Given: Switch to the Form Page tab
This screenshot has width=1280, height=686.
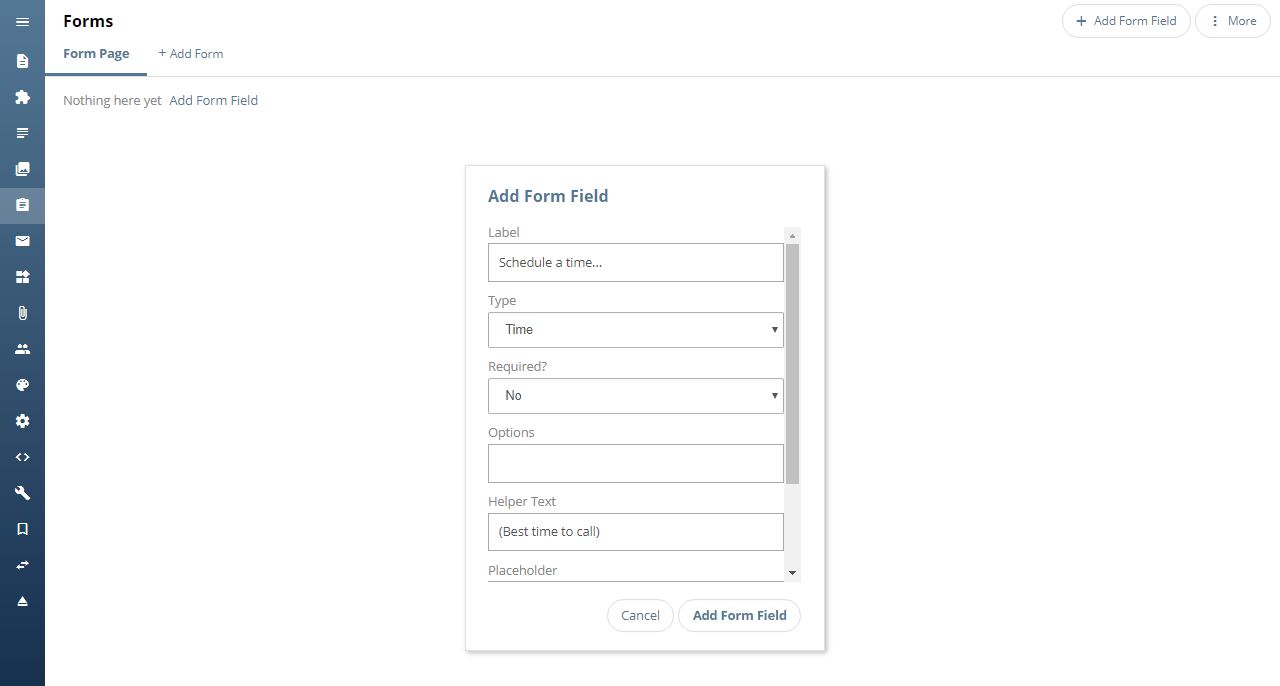Looking at the screenshot, I should [96, 54].
